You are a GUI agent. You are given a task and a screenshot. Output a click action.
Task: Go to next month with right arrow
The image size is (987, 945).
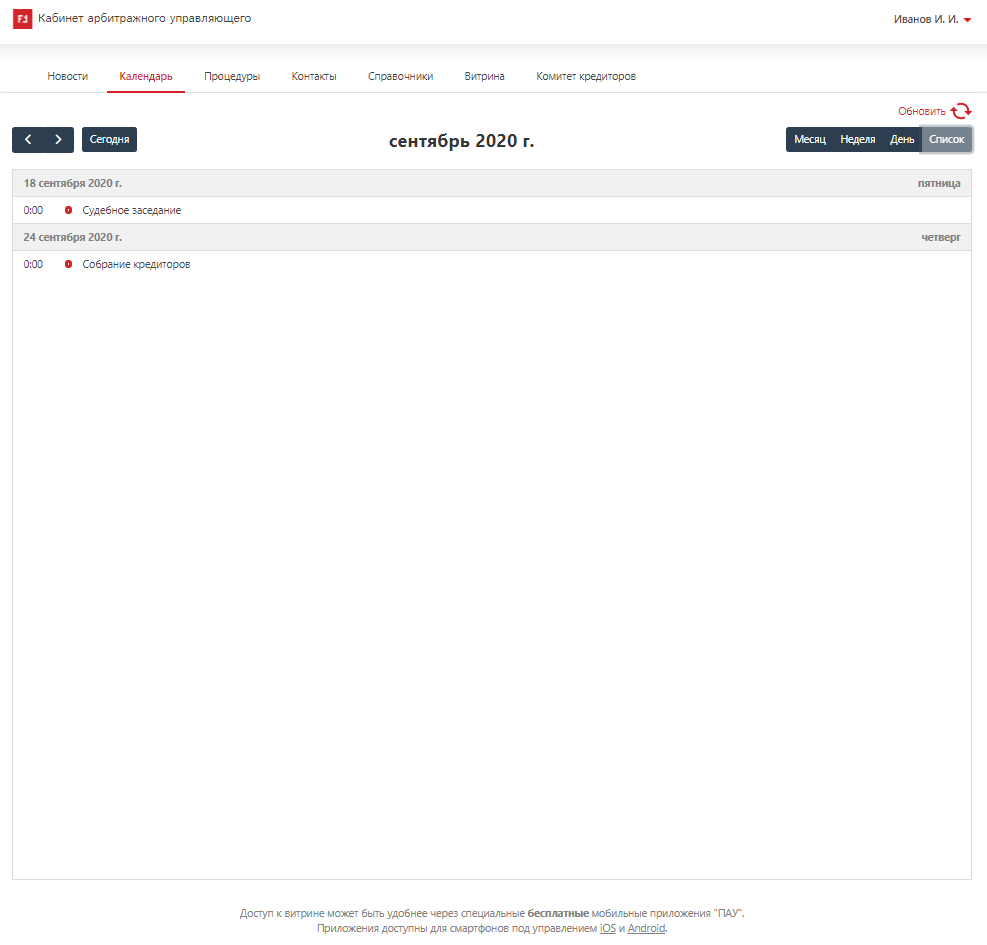(x=58, y=140)
